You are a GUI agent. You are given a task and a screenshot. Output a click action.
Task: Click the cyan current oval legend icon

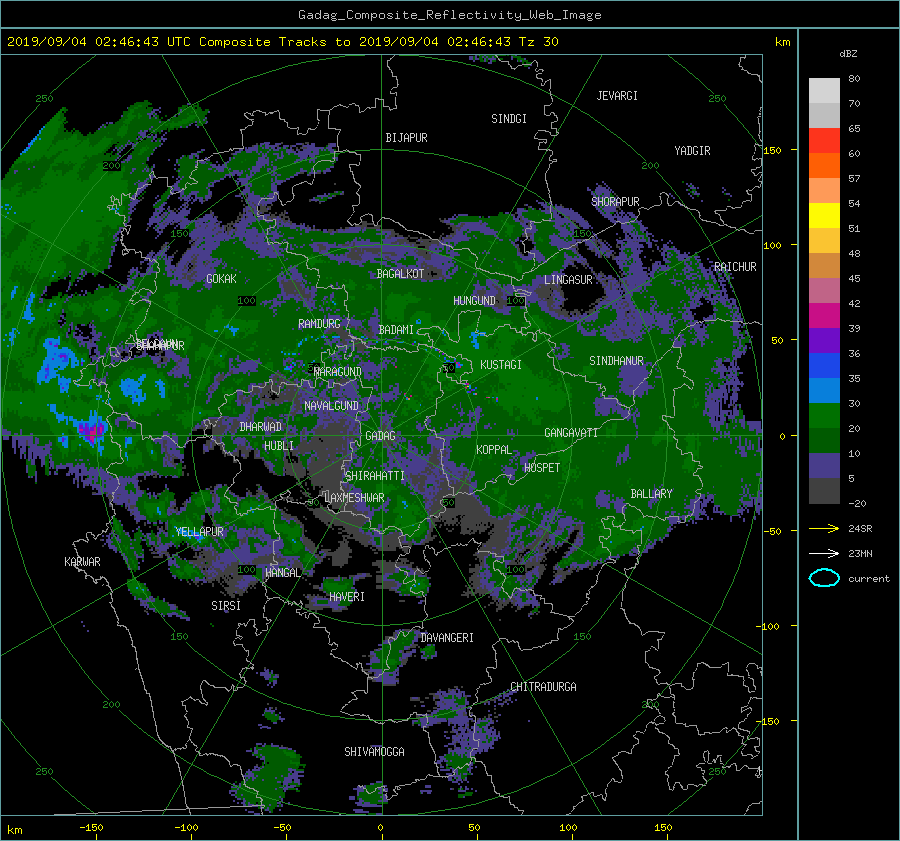(824, 578)
